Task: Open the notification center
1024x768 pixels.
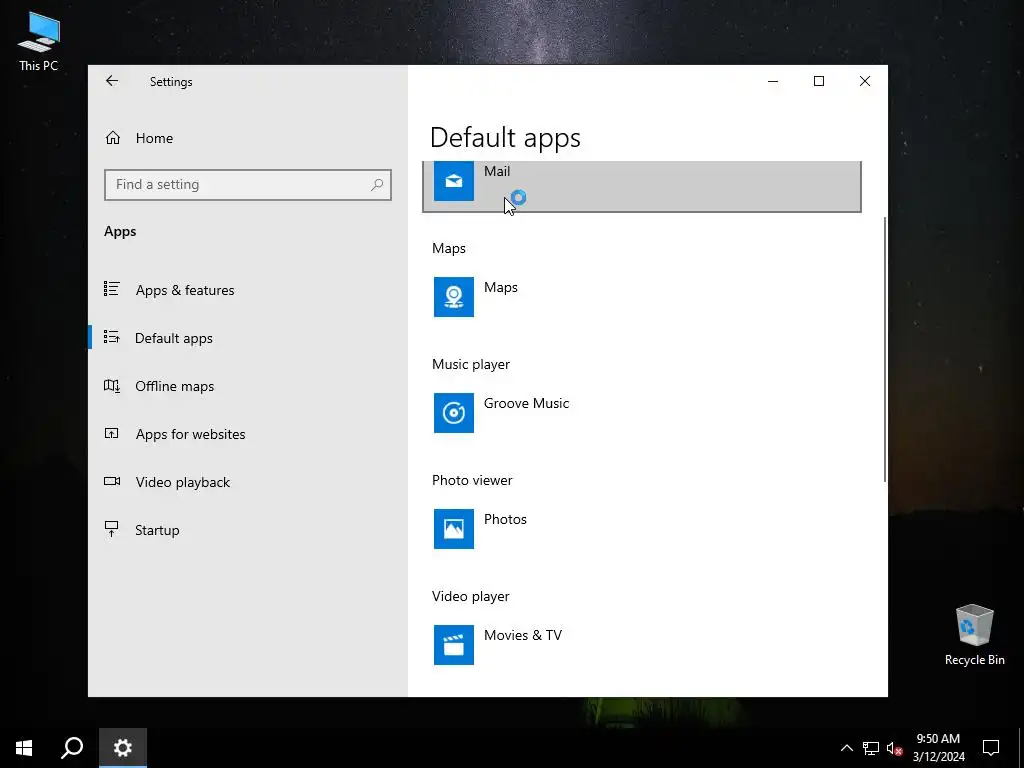Action: pyautogui.click(x=991, y=748)
